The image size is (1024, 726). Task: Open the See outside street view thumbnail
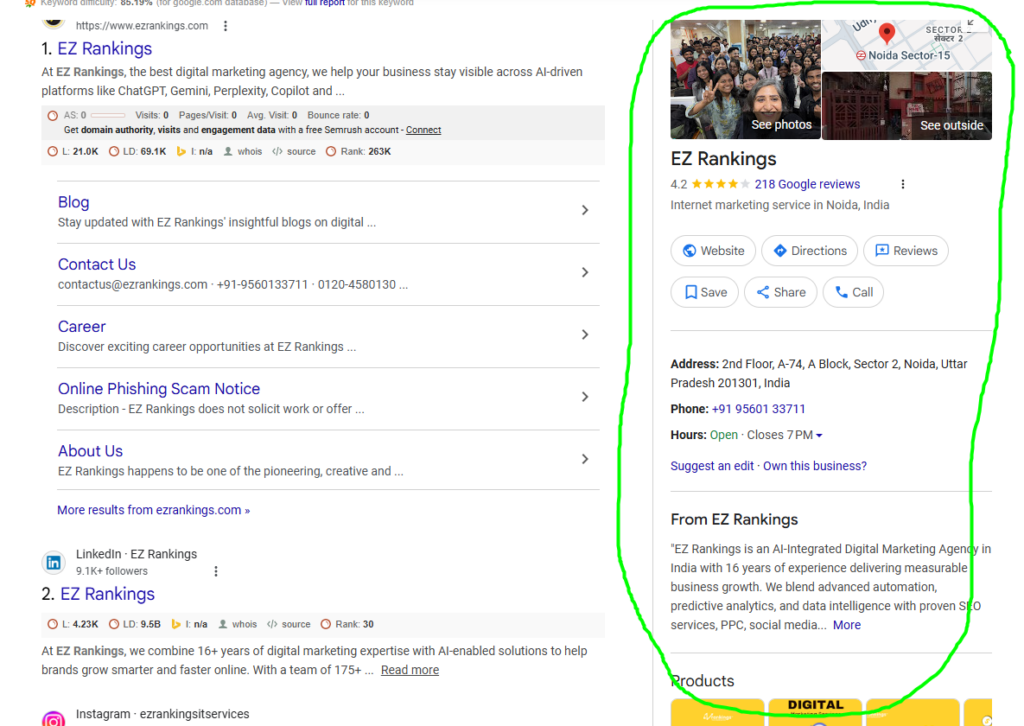click(906, 105)
